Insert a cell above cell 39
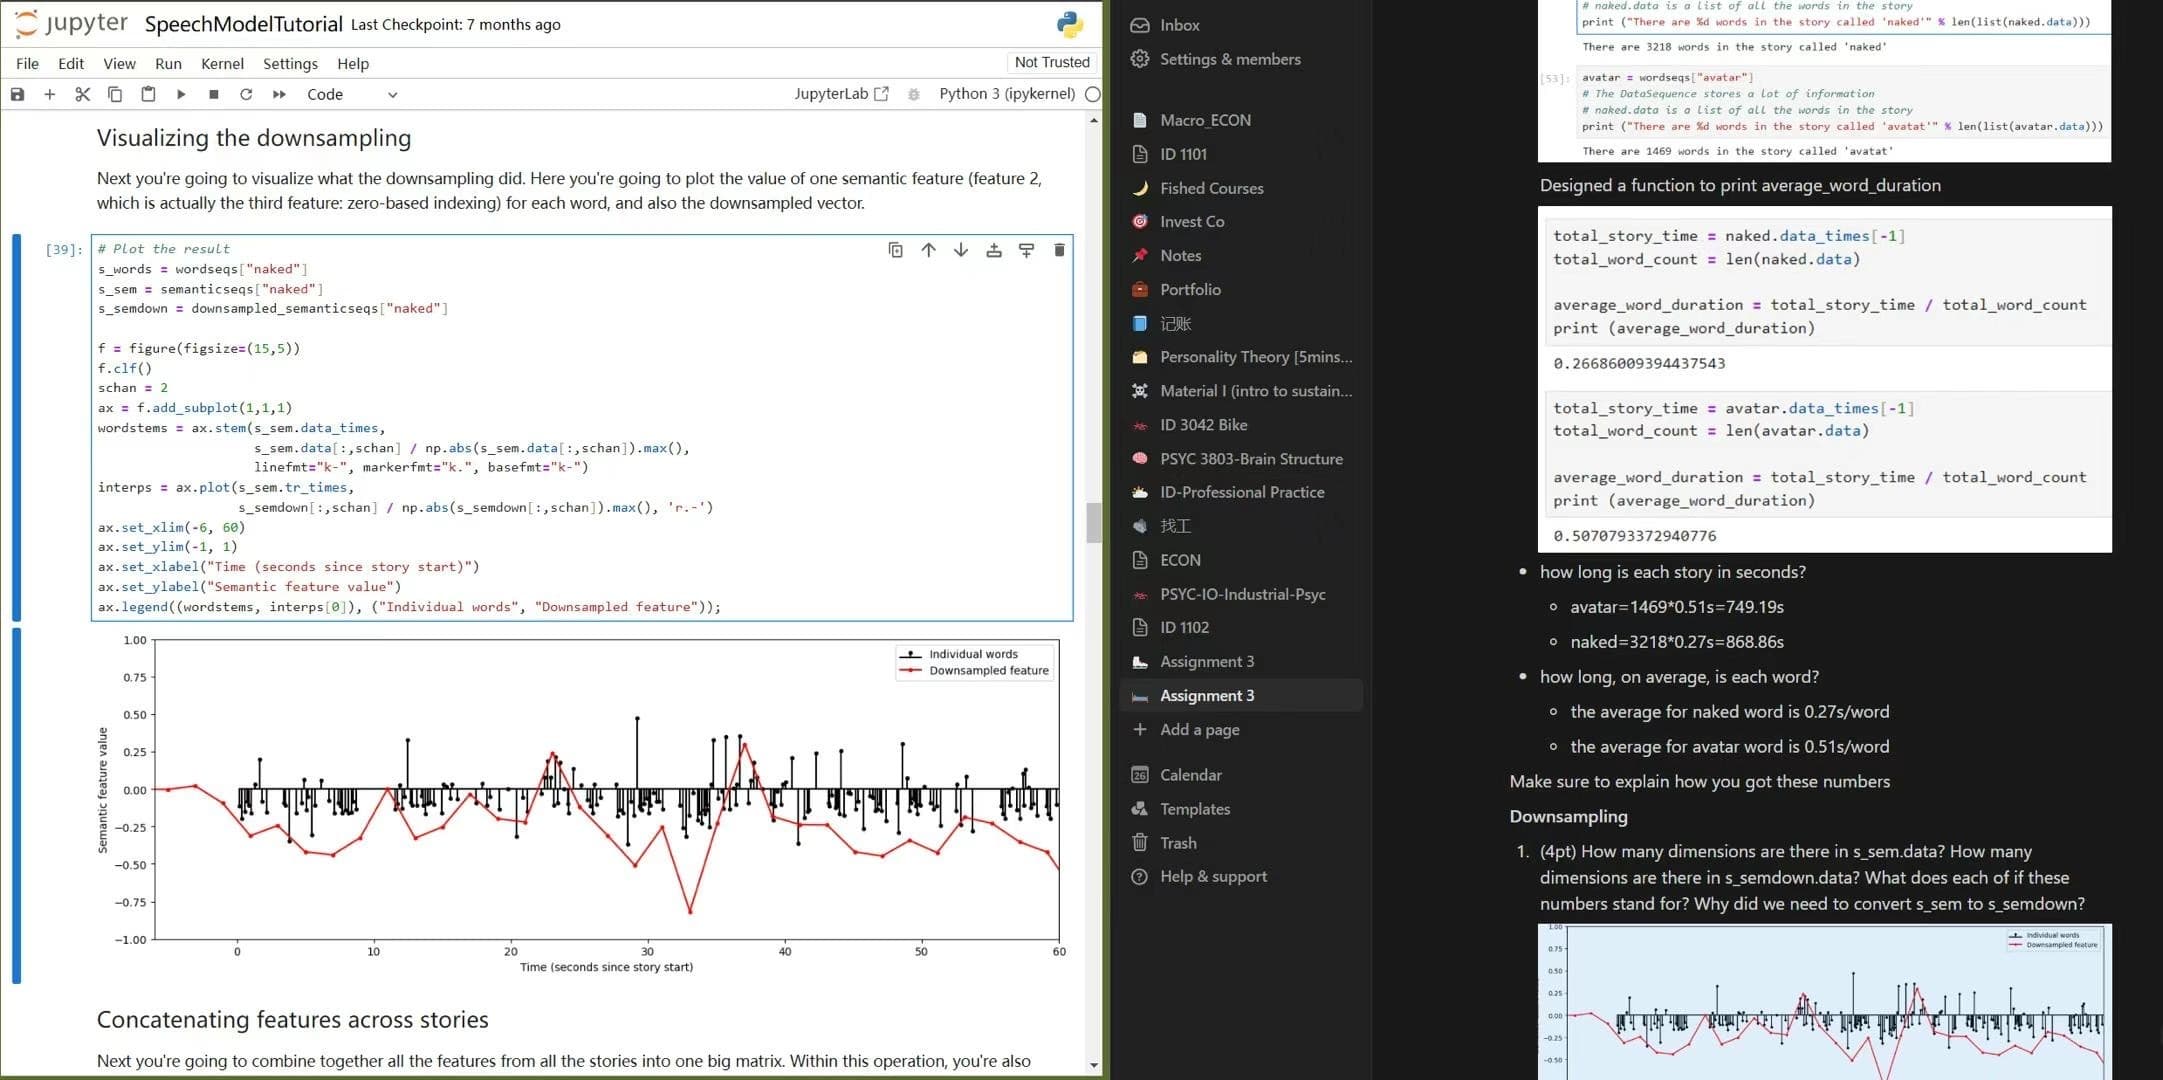Viewport: 2163px width, 1080px height. pyautogui.click(x=994, y=250)
